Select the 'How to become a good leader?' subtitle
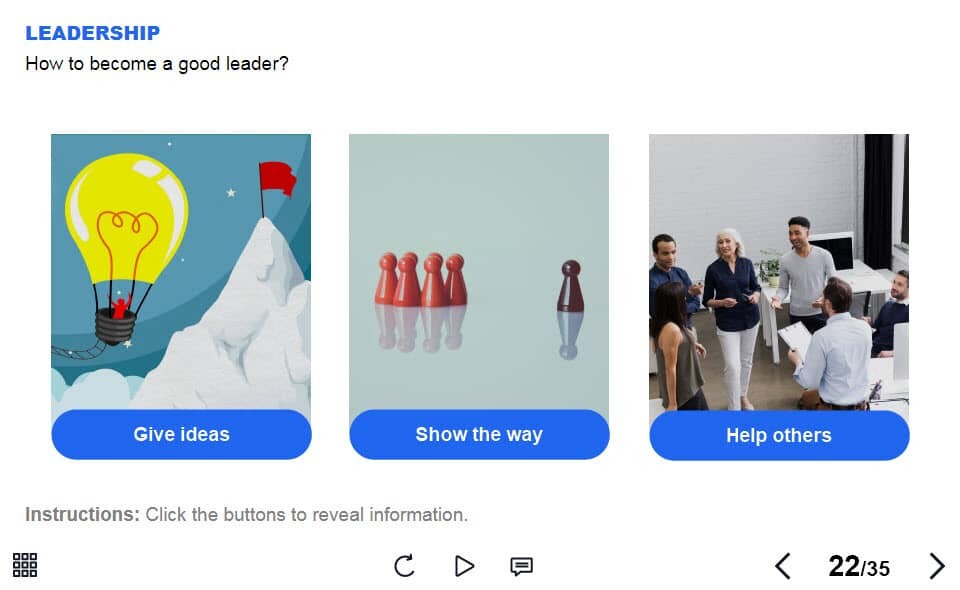 (x=157, y=64)
